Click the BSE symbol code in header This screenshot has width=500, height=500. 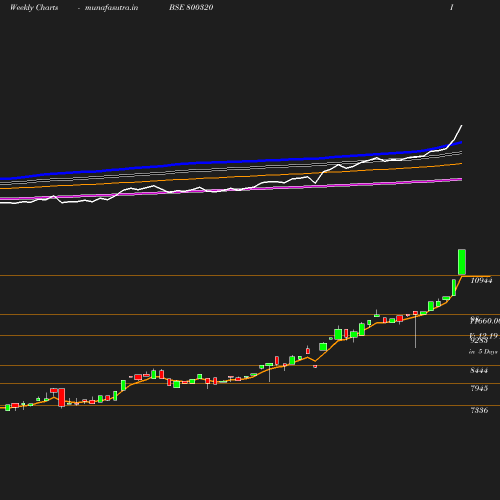tap(191, 8)
